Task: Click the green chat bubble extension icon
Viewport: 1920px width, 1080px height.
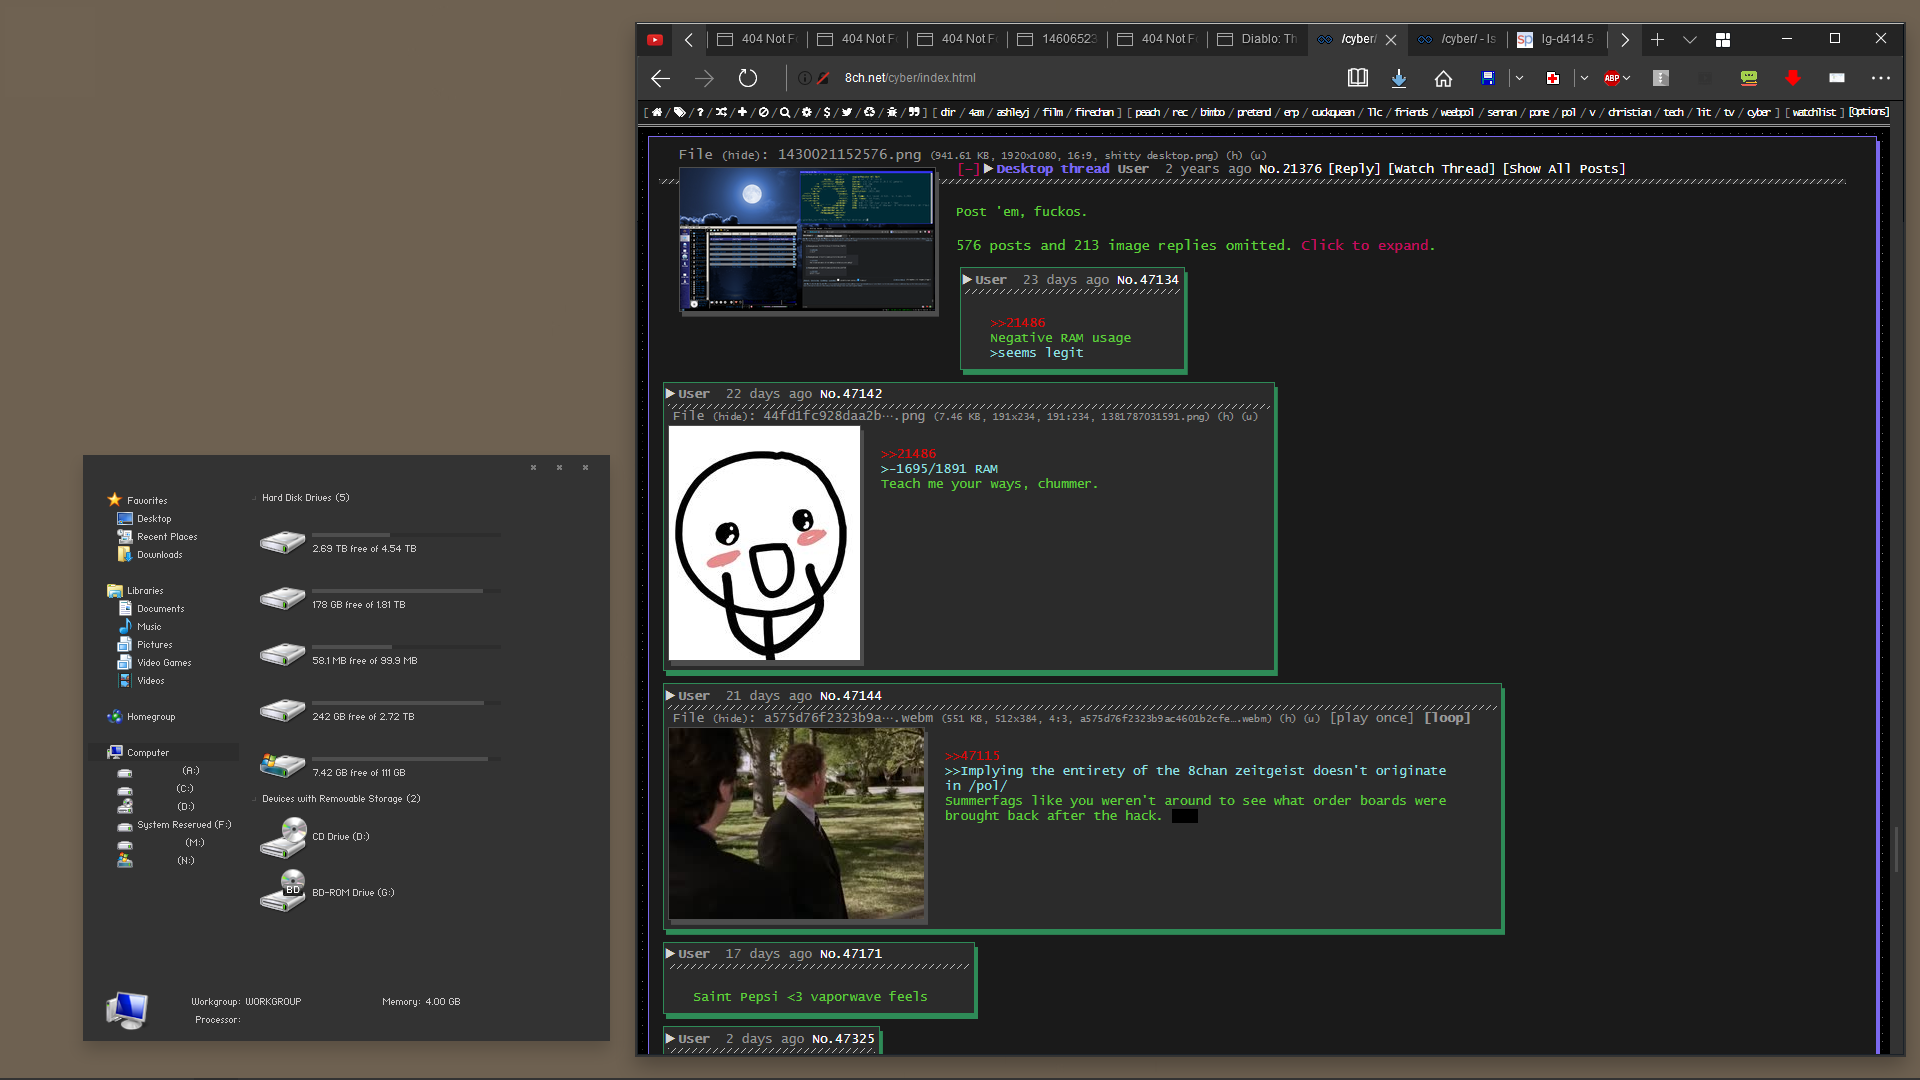Action: tap(1749, 78)
